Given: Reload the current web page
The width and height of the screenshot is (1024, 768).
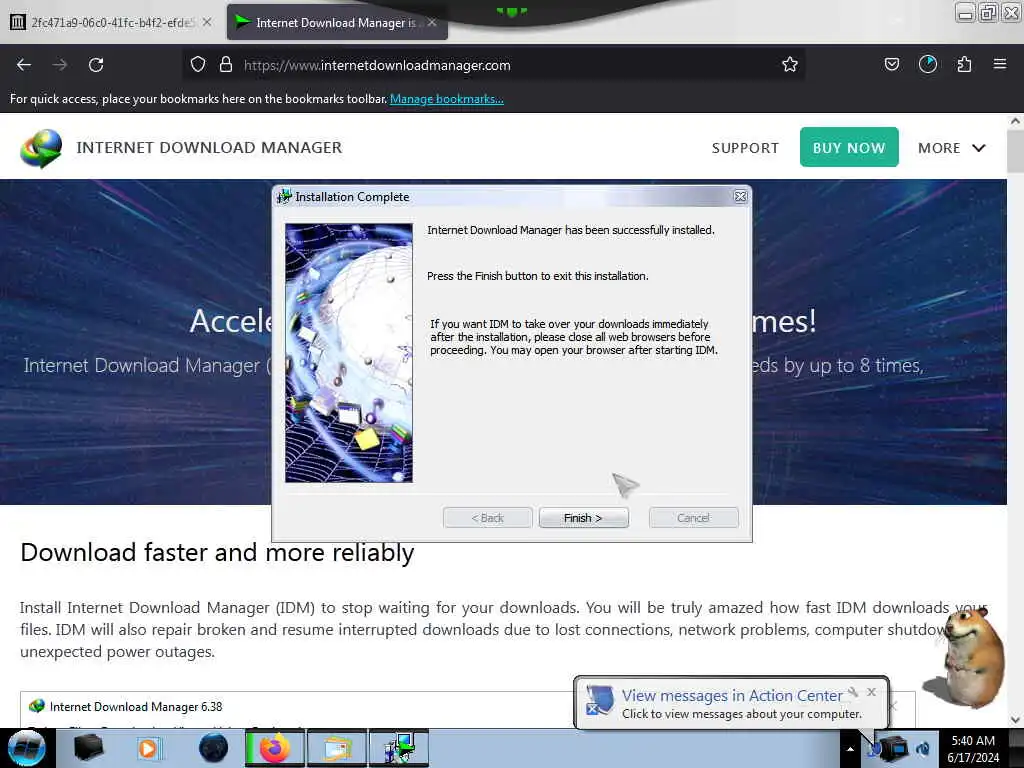Looking at the screenshot, I should click(x=96, y=65).
